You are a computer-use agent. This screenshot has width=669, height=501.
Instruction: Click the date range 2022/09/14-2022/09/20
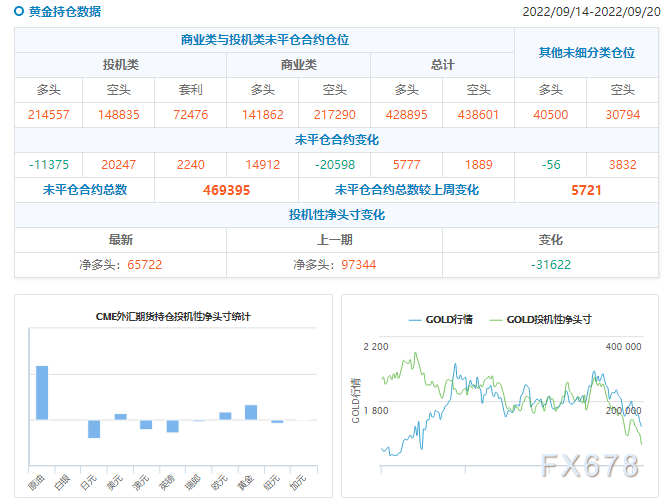pos(591,12)
